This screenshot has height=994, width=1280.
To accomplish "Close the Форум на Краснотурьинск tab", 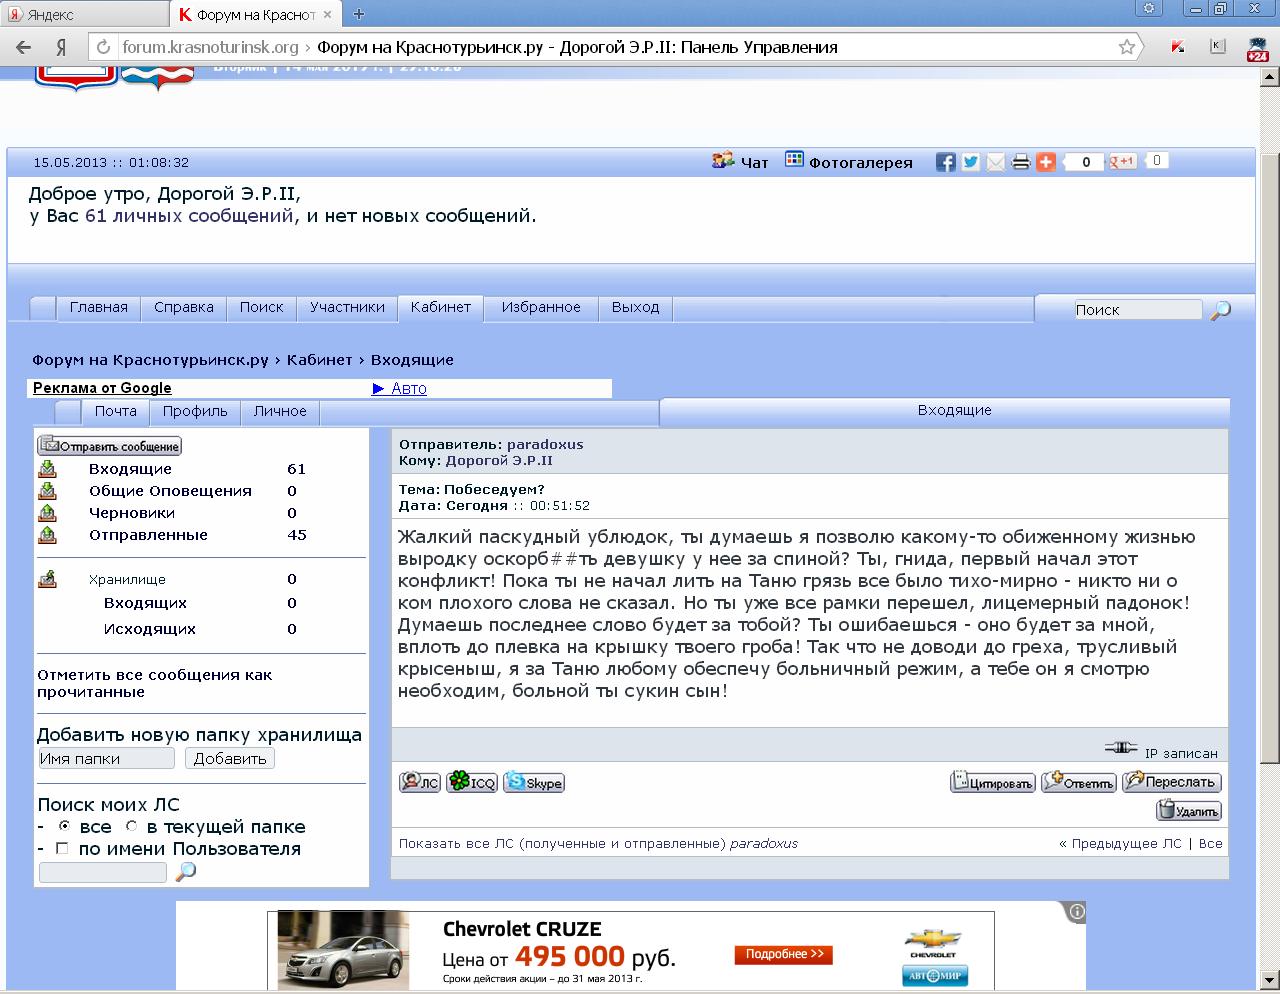I will pyautogui.click(x=328, y=14).
